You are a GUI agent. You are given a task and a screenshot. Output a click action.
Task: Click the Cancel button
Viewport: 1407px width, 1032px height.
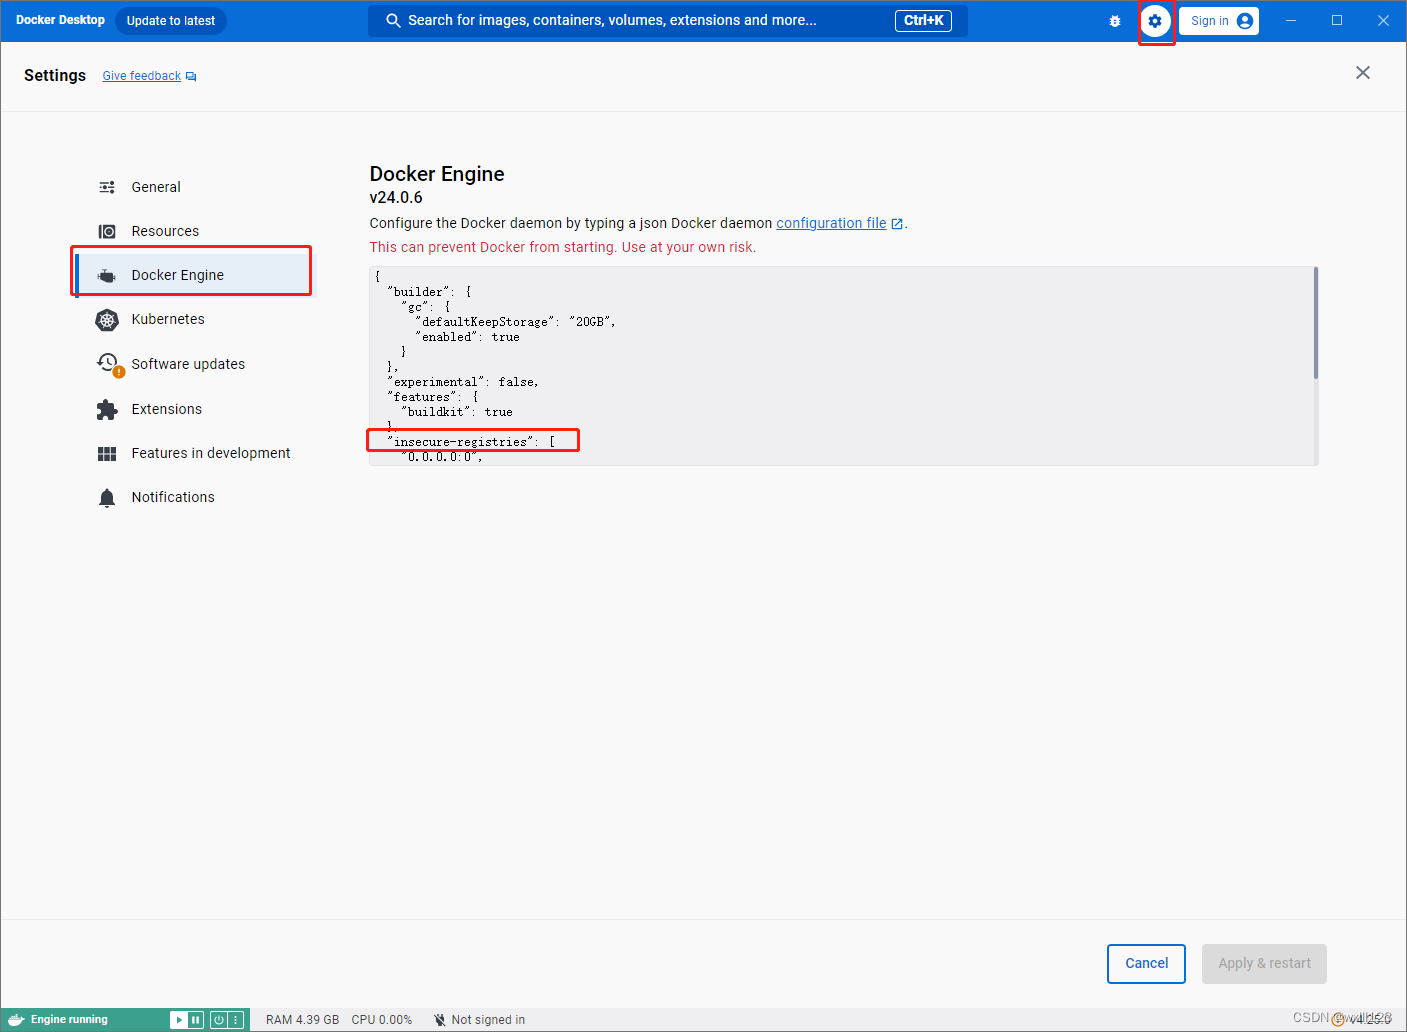click(1146, 964)
